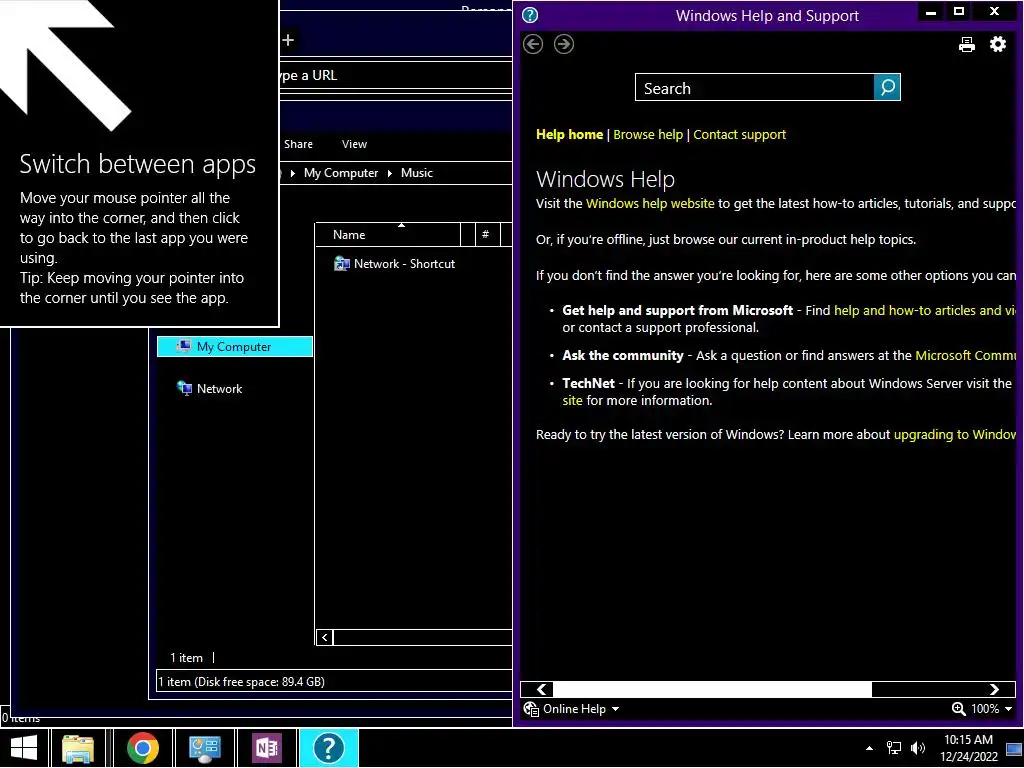Open Control Panel from the taskbar
This screenshot has height=768, width=1024.
click(204, 748)
